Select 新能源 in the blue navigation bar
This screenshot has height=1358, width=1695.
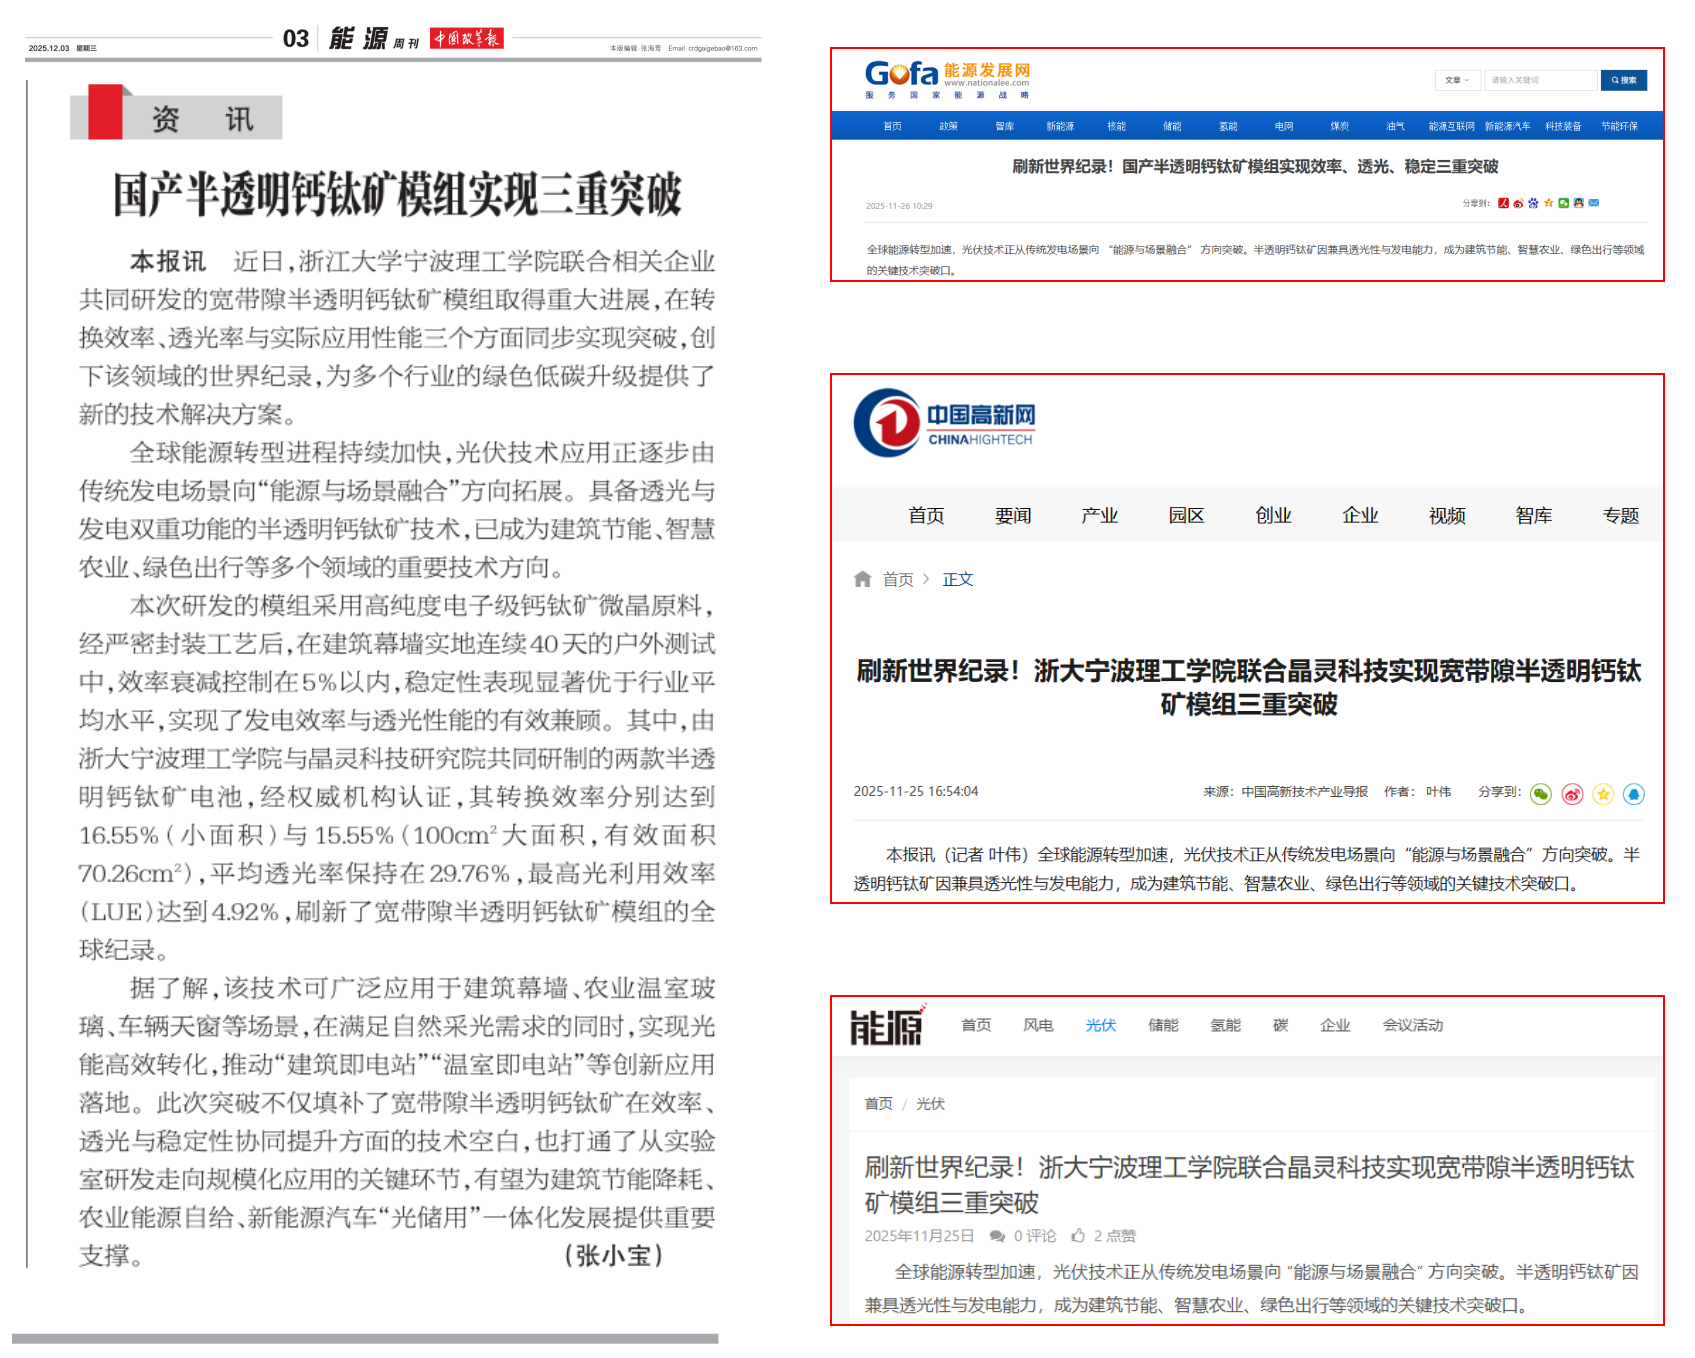(1060, 126)
